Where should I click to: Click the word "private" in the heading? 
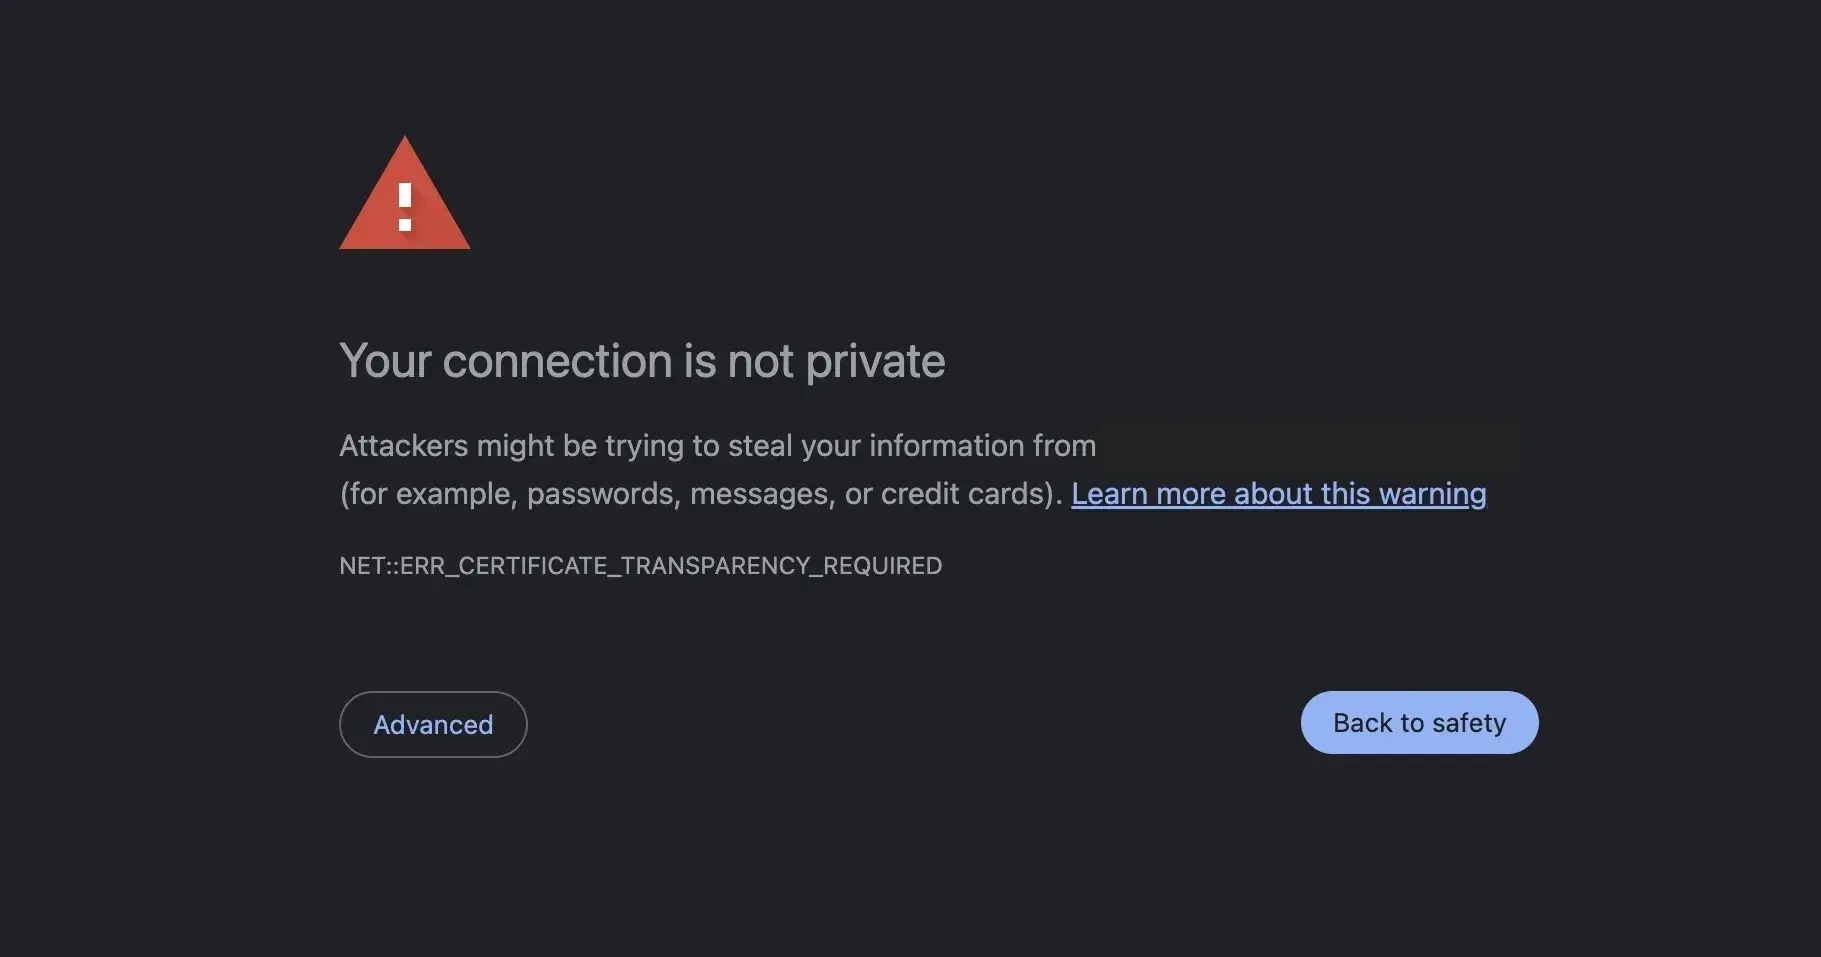coord(875,361)
